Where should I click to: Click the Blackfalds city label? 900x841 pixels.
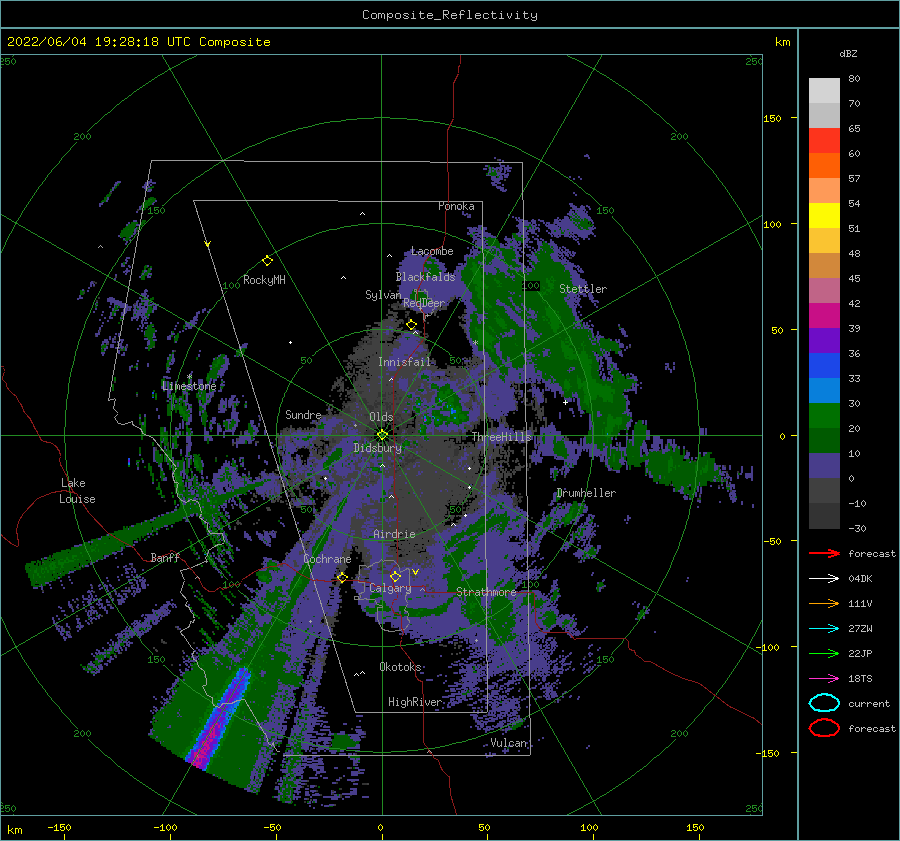425,277
